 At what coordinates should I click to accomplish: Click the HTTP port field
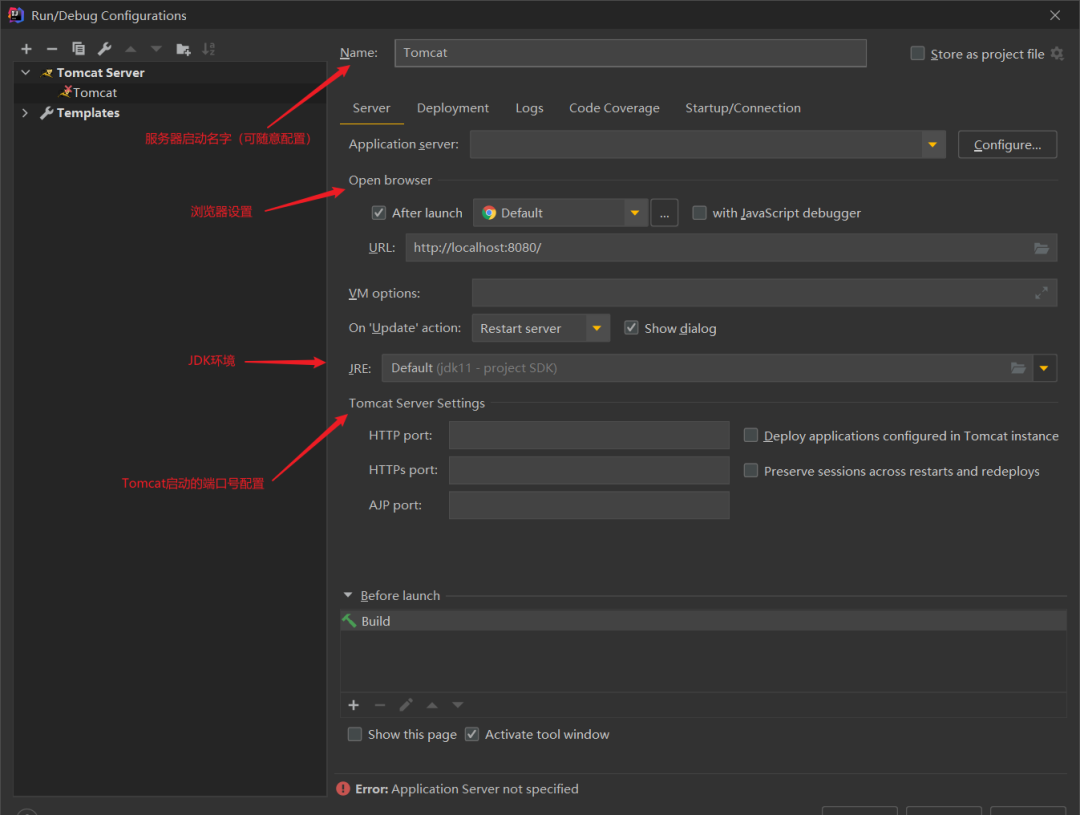click(589, 435)
